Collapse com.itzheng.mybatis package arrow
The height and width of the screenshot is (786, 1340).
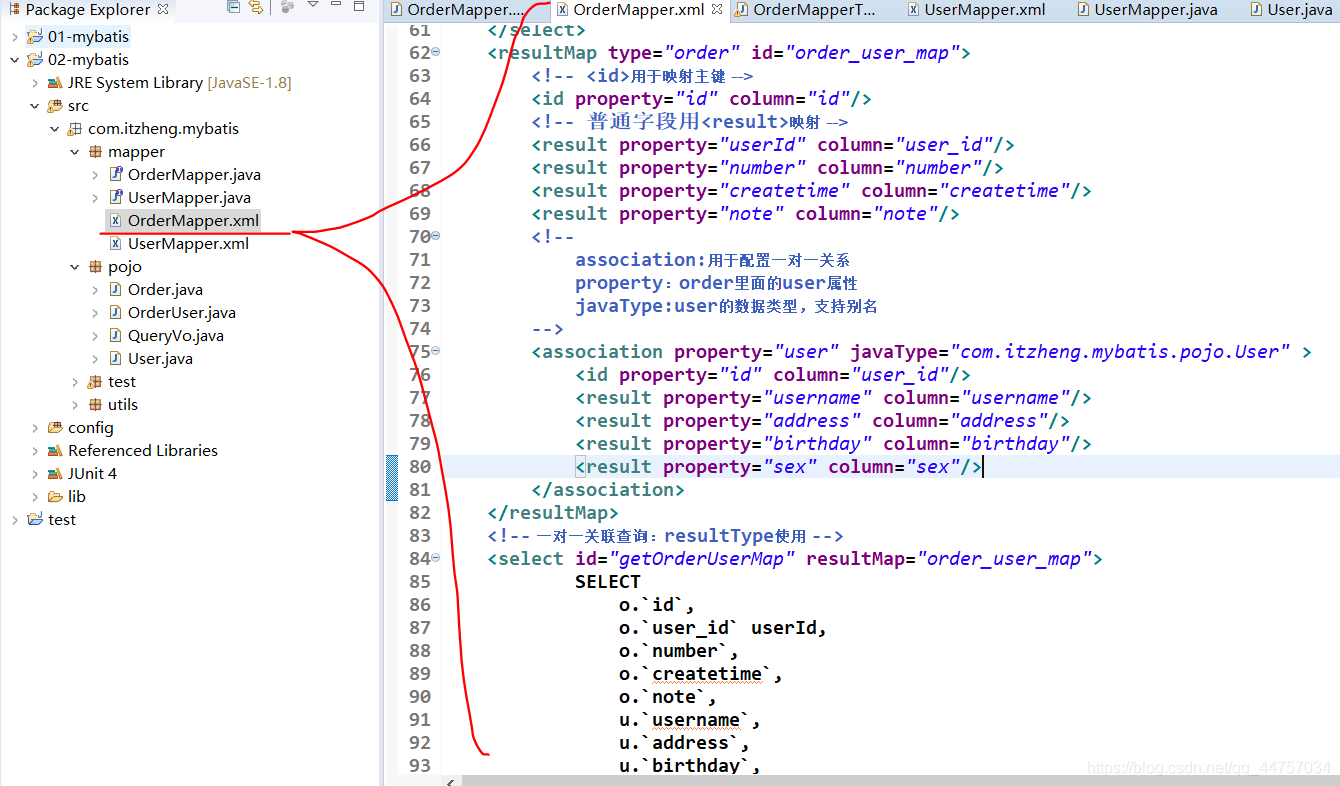click(54, 129)
